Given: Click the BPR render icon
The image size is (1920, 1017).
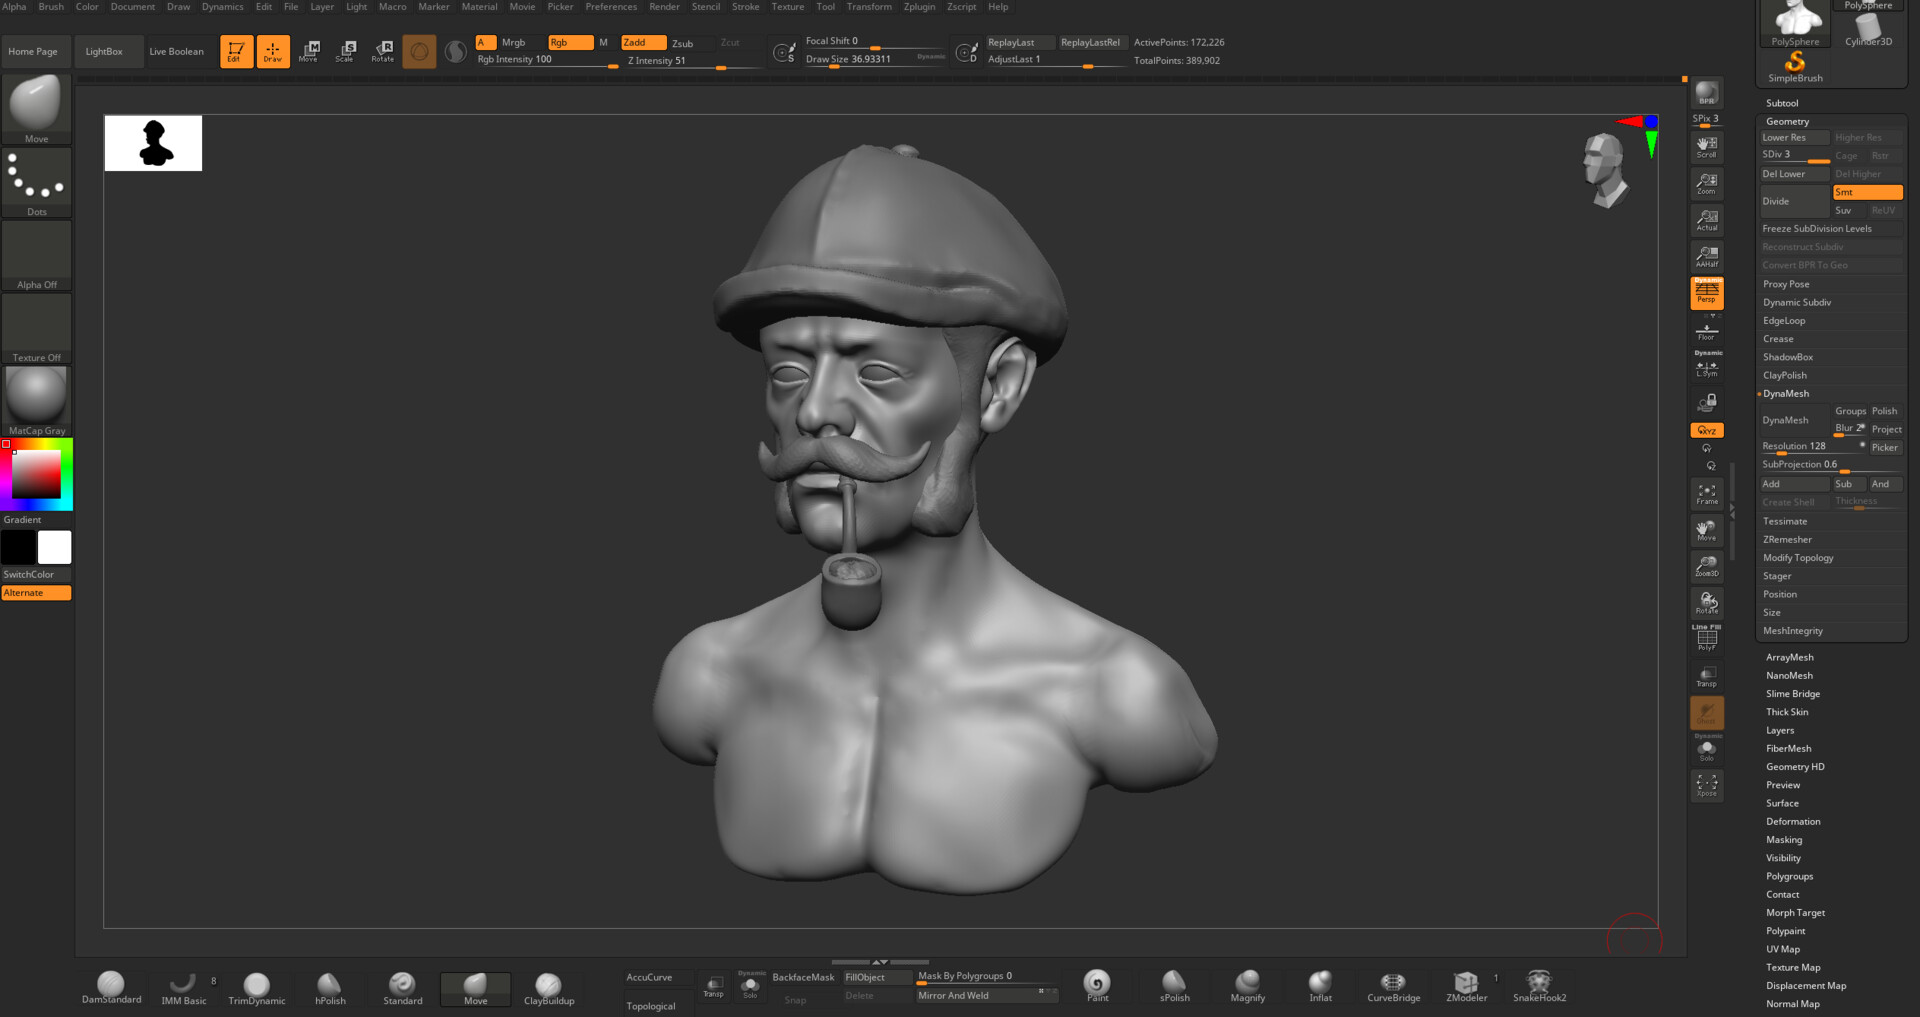Looking at the screenshot, I should pos(1706,93).
